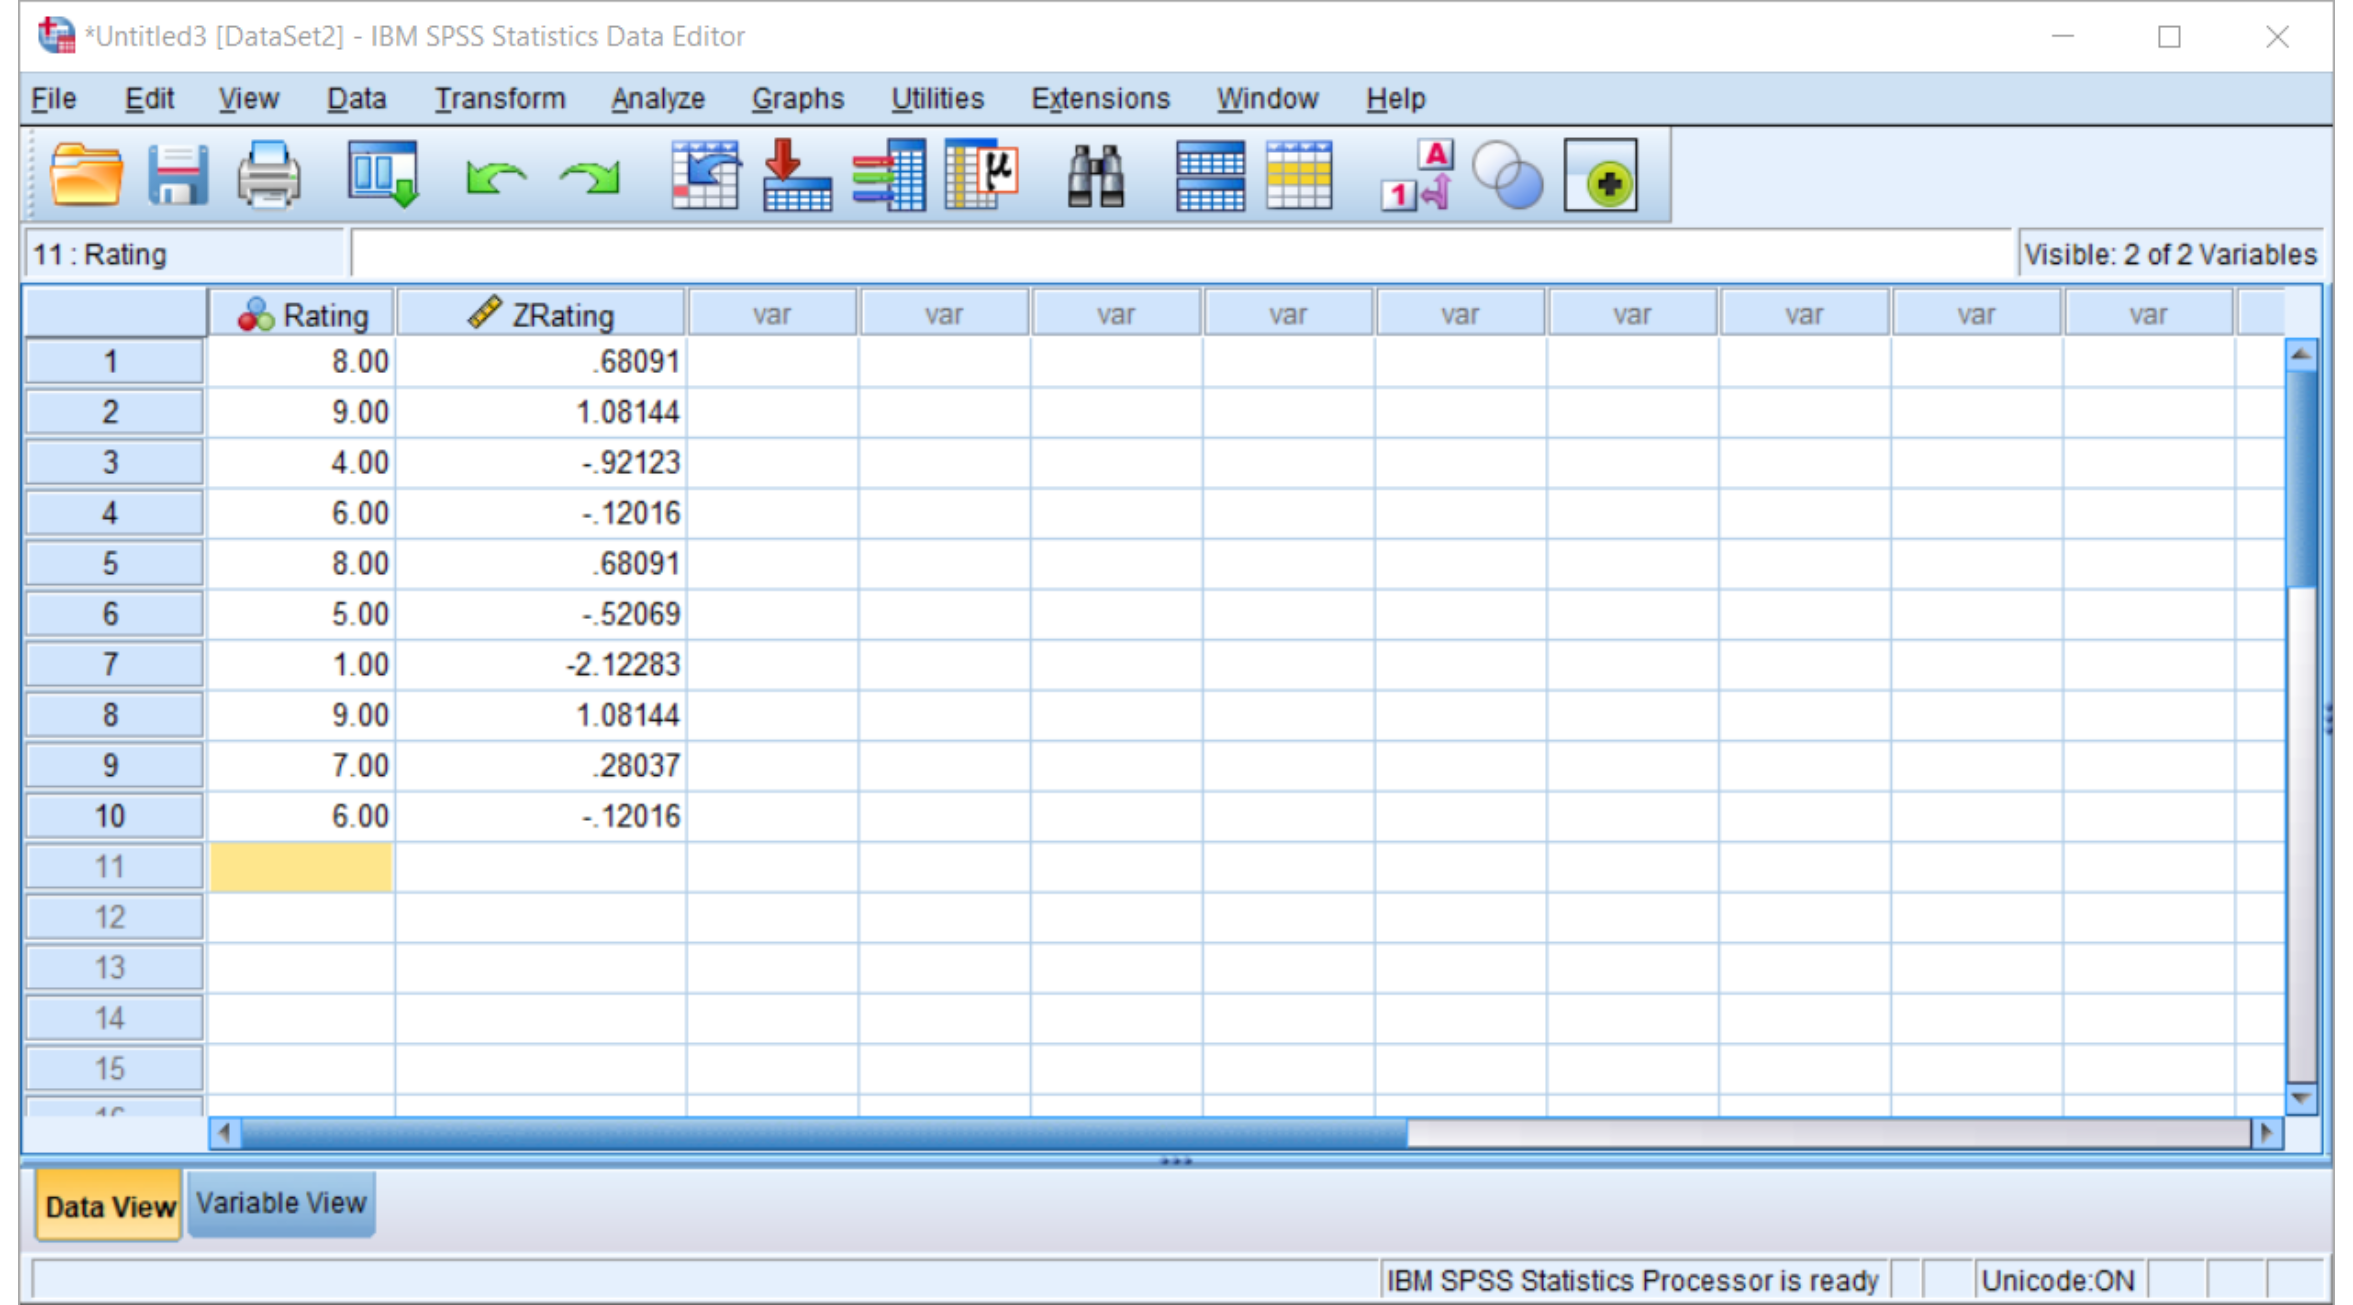Click the green Undo arrow

pos(495,178)
